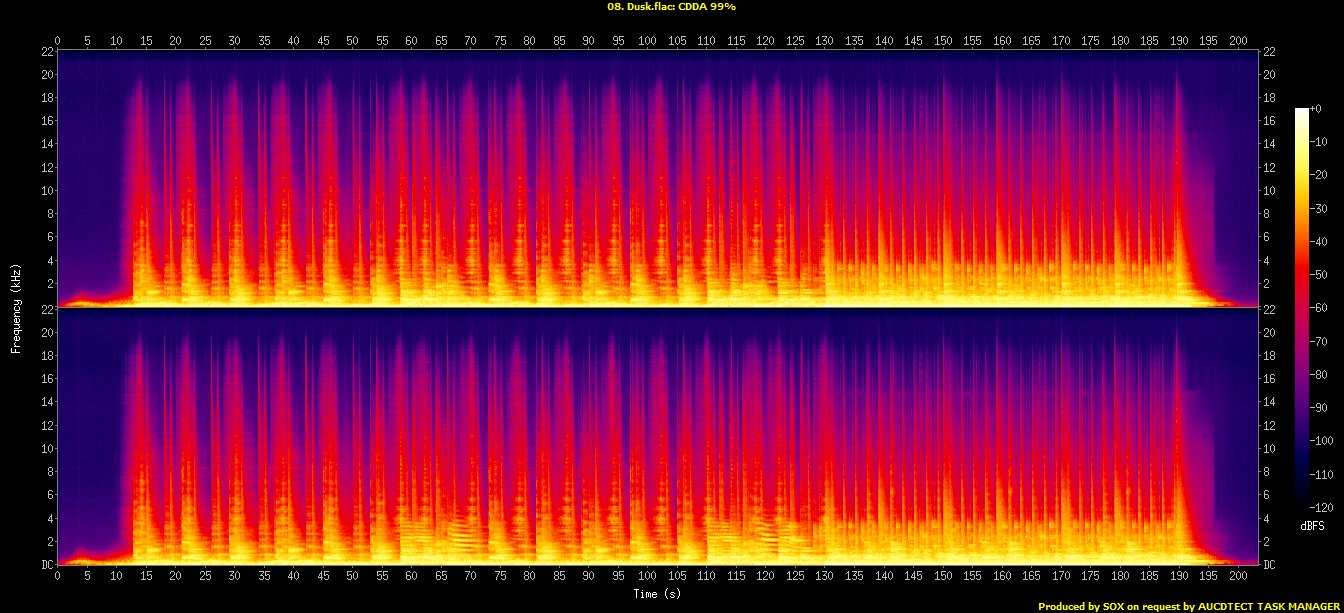Click the "190" tick on the top time axis
This screenshot has width=1344, height=613.
1180,40
